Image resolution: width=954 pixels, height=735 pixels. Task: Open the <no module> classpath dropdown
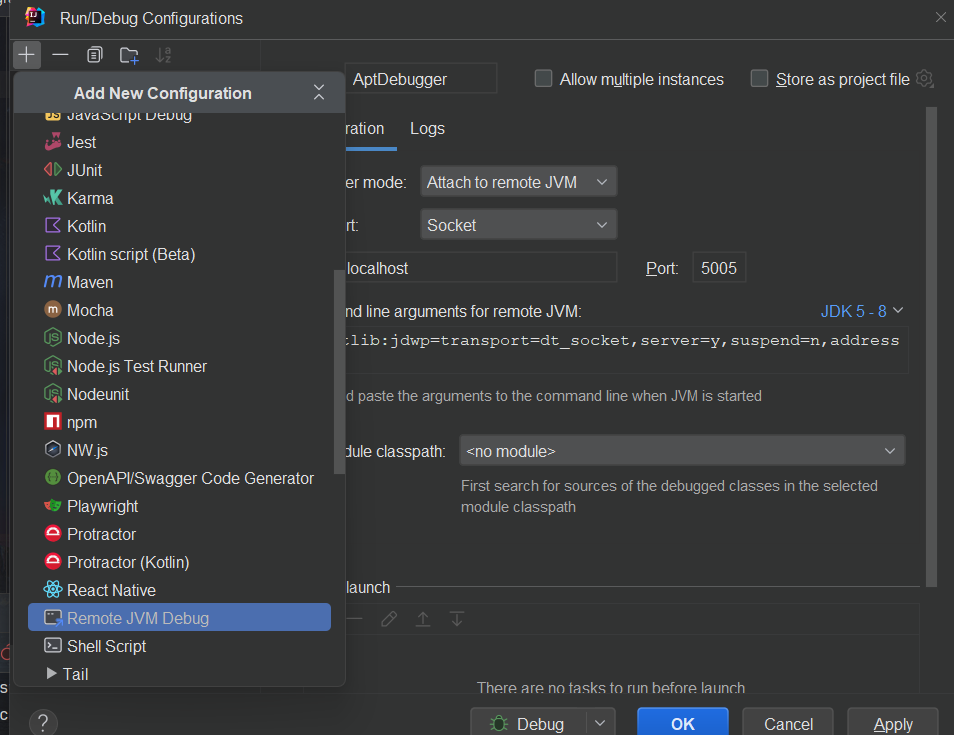pyautogui.click(x=682, y=451)
